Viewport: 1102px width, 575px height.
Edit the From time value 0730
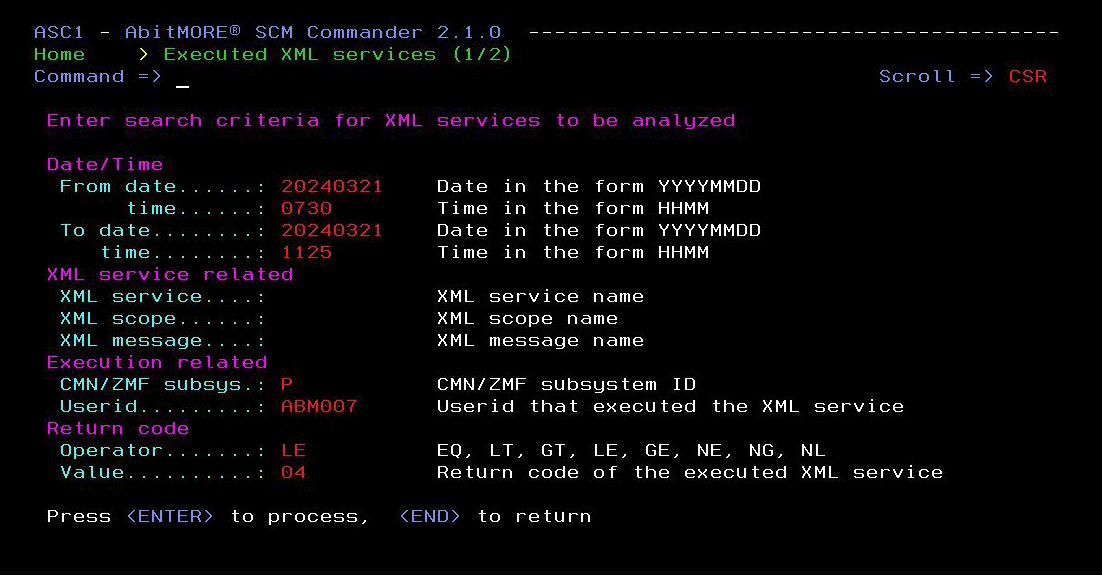(x=306, y=209)
